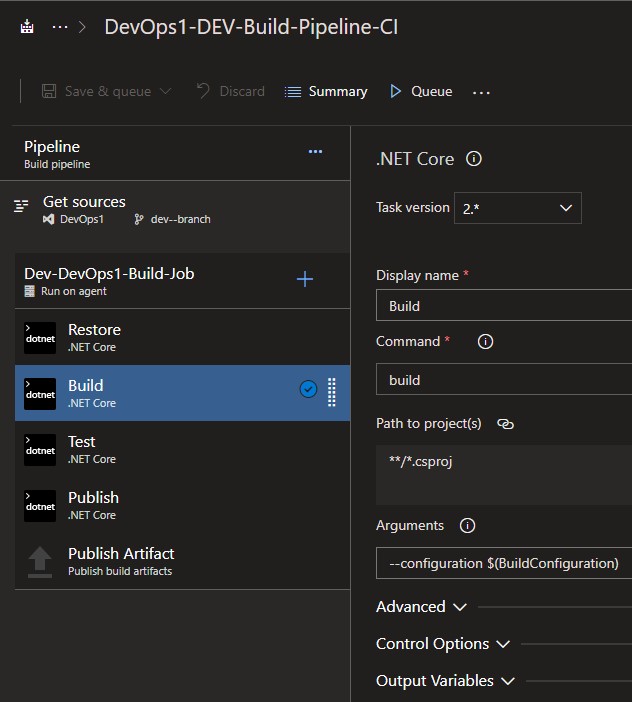Expand the Control Options section
Viewport: 632px width, 702px height.
point(443,644)
